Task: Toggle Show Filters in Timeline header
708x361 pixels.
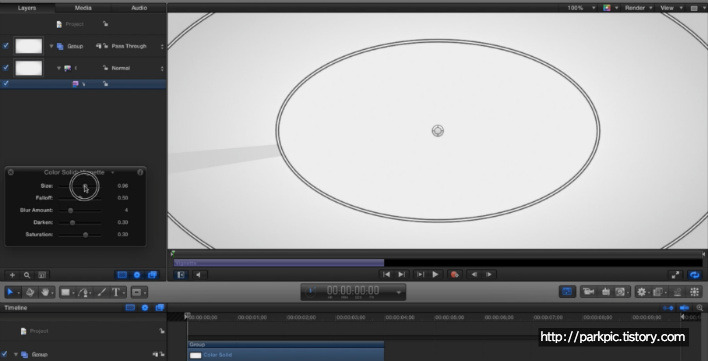Action: pos(160,308)
